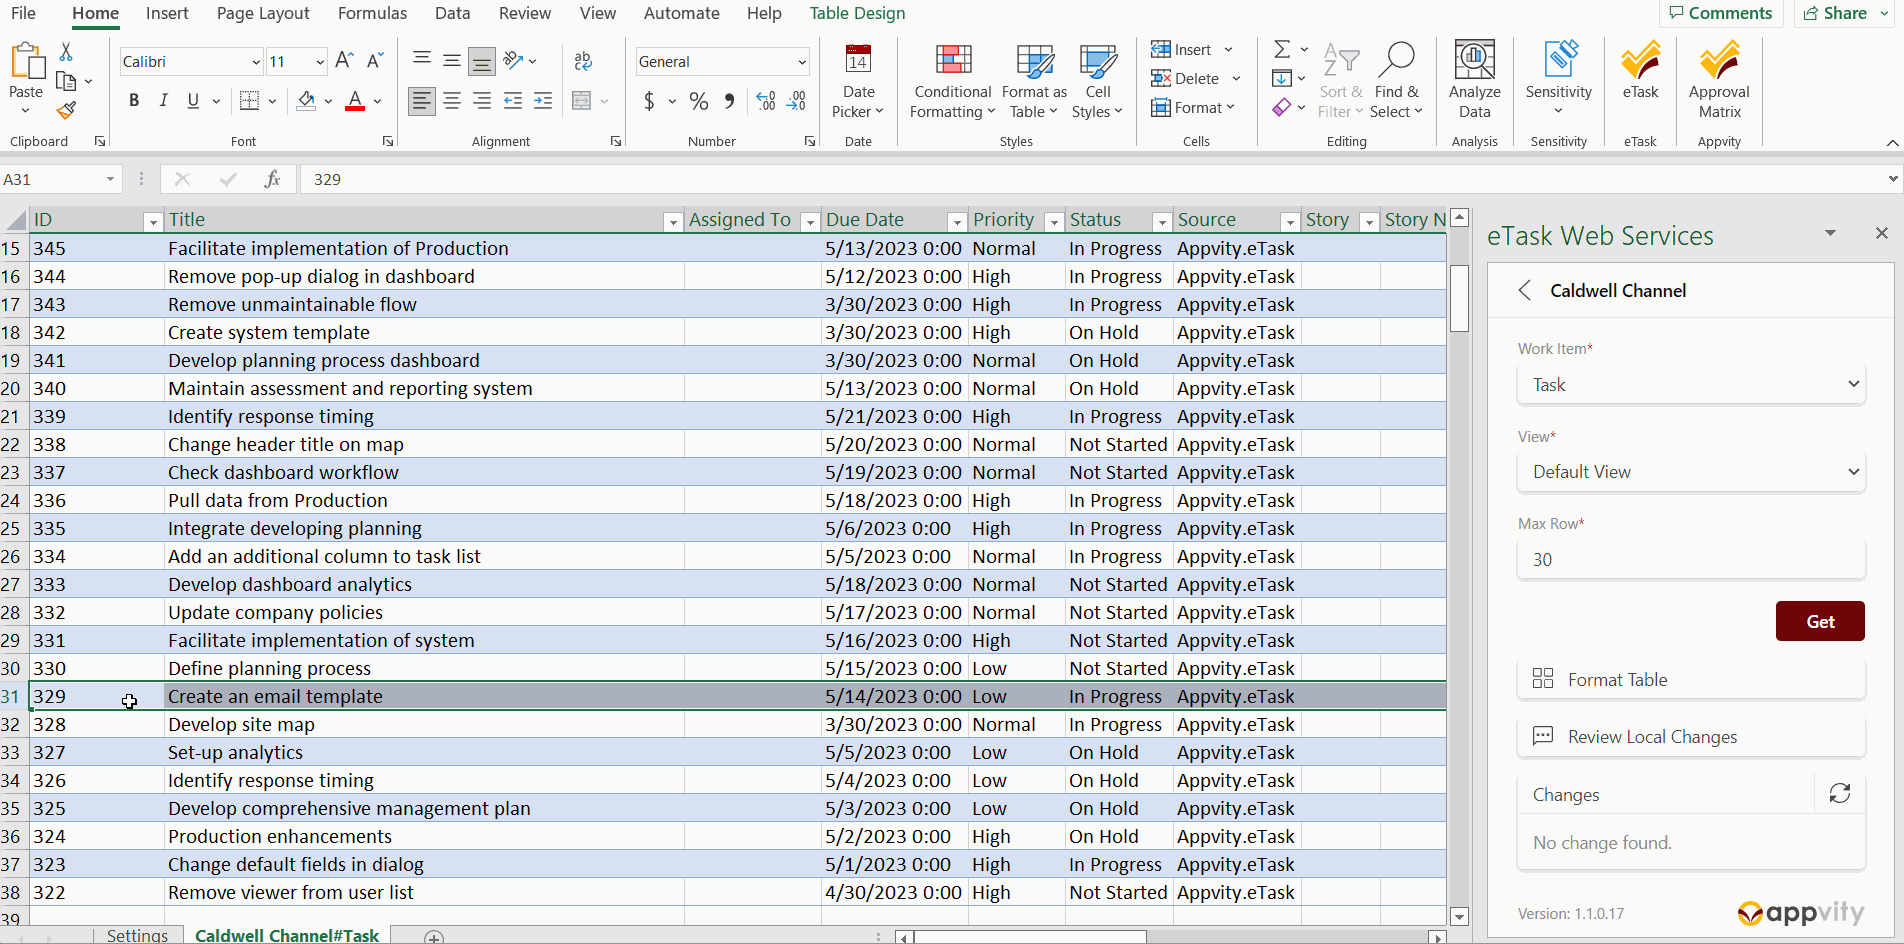Click the Format Painter icon
Viewport: 1904px width, 944px height.
pos(67,111)
